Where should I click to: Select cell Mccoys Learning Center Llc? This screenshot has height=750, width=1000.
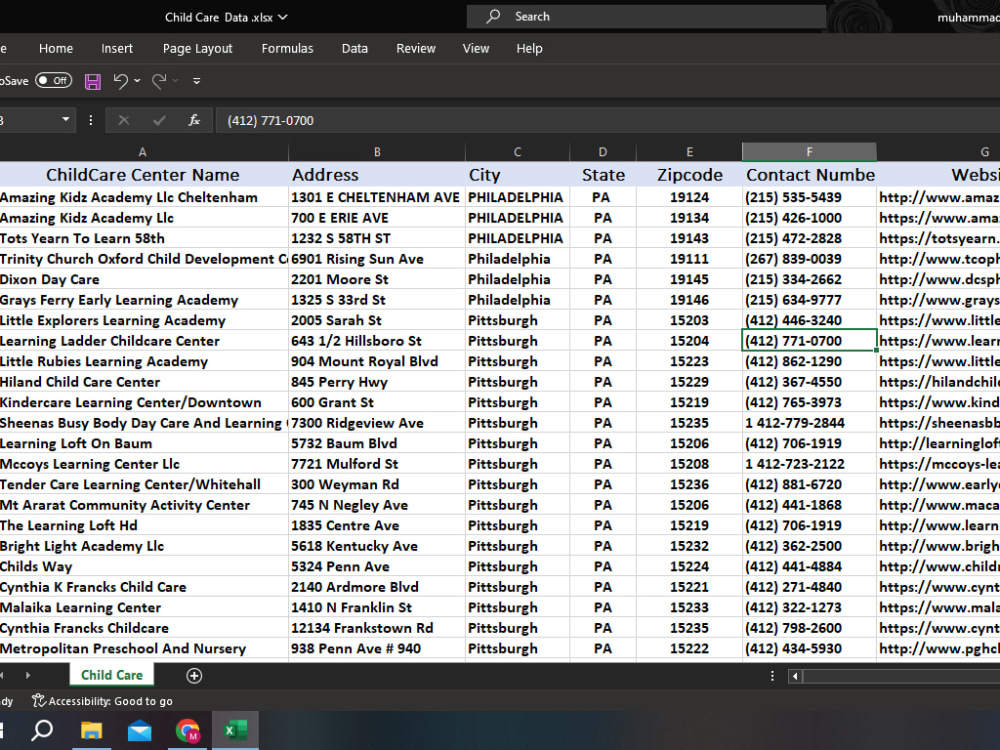[x=143, y=464]
